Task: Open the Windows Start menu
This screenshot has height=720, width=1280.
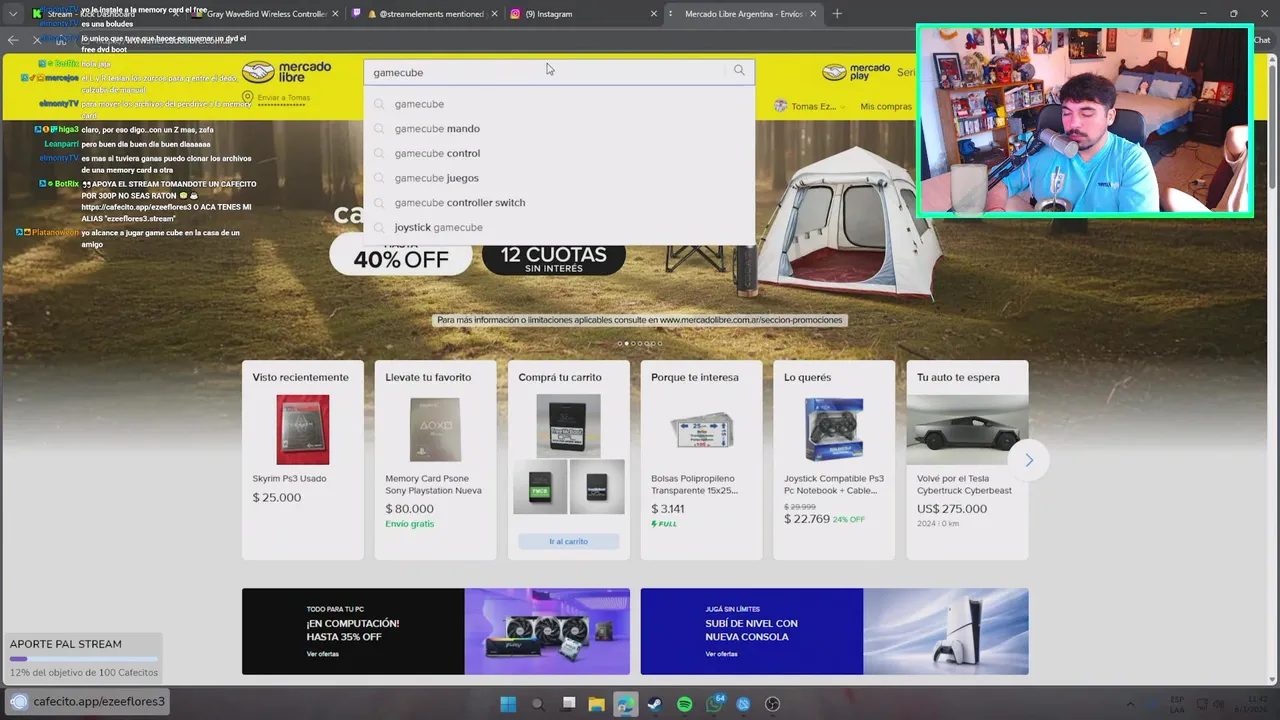Action: (508, 704)
